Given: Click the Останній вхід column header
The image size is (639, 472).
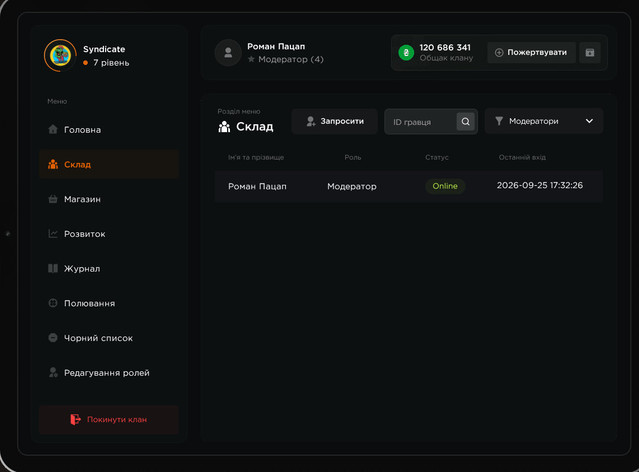Looking at the screenshot, I should pyautogui.click(x=522, y=157).
